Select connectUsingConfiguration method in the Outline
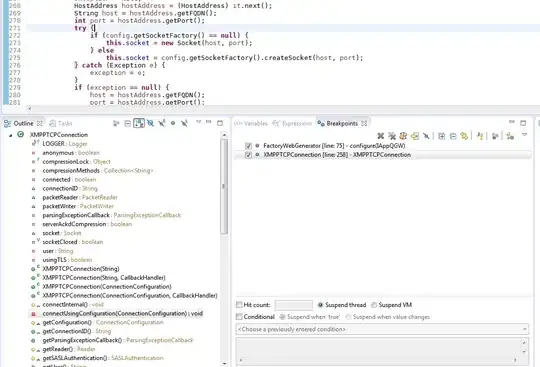The image size is (540, 367). point(123,314)
